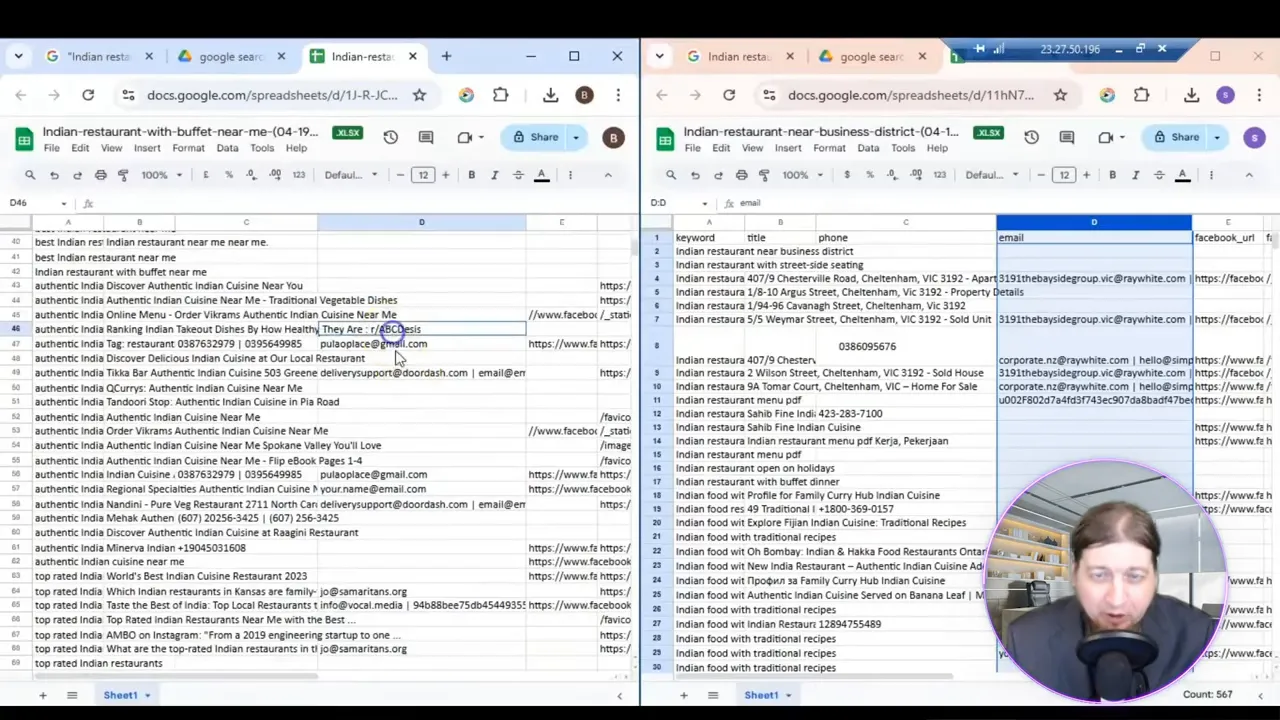The height and width of the screenshot is (720, 1280).
Task: Select column D header in right spreadsheet
Action: pyautogui.click(x=1094, y=222)
